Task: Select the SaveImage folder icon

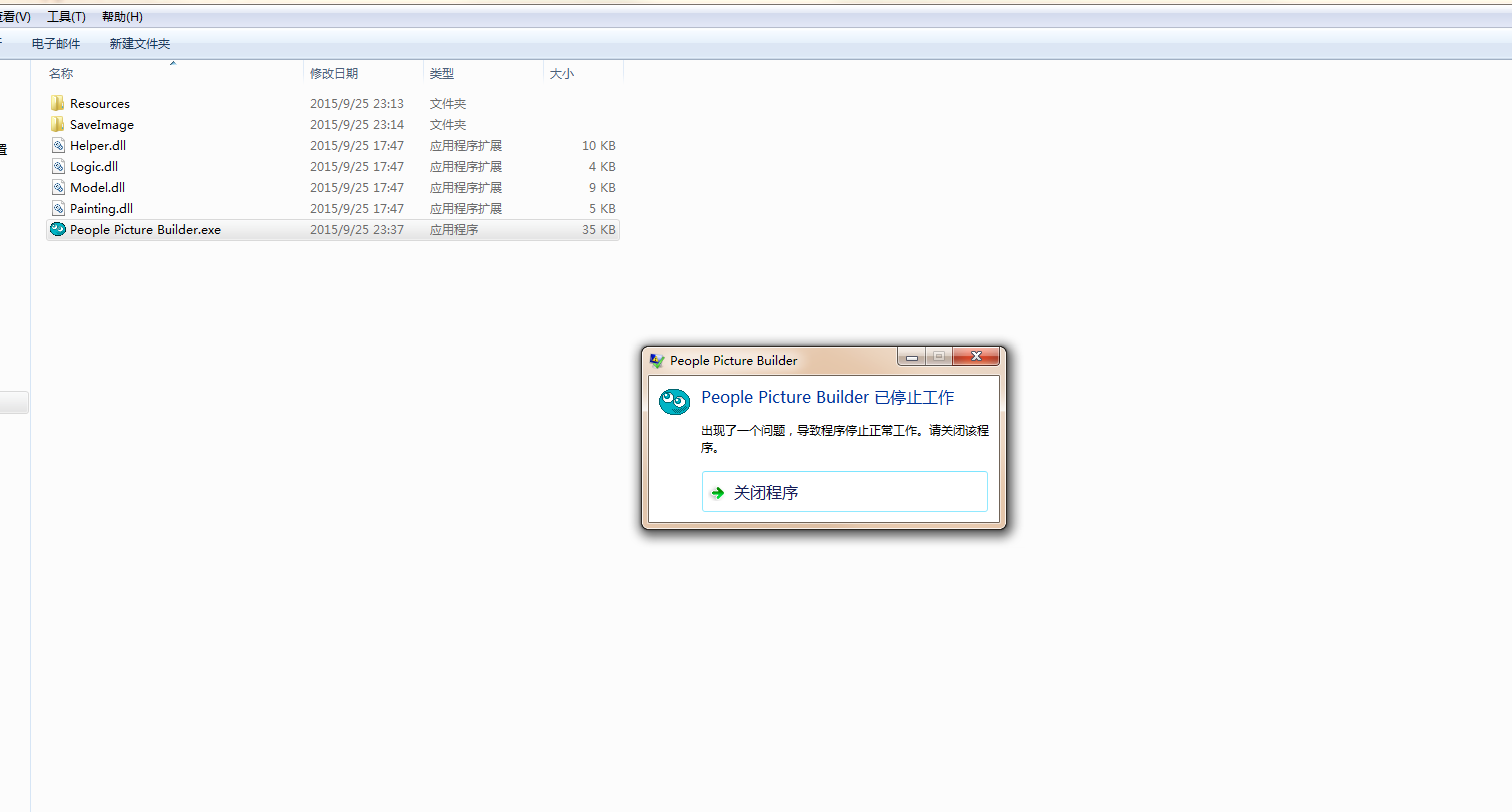Action: pyautogui.click(x=57, y=124)
